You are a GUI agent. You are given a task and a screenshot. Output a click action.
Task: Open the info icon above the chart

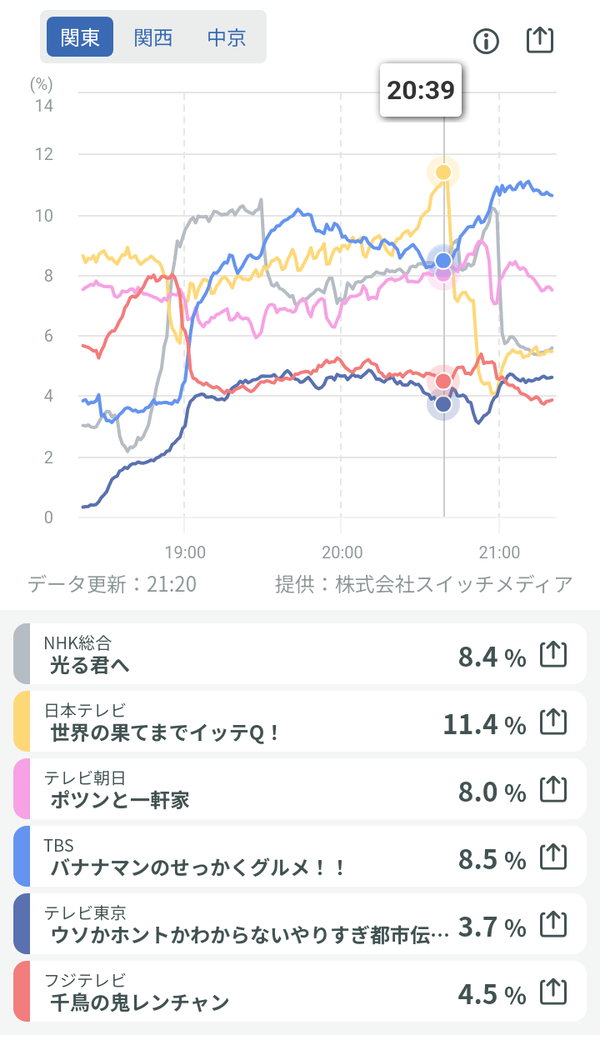tap(486, 41)
